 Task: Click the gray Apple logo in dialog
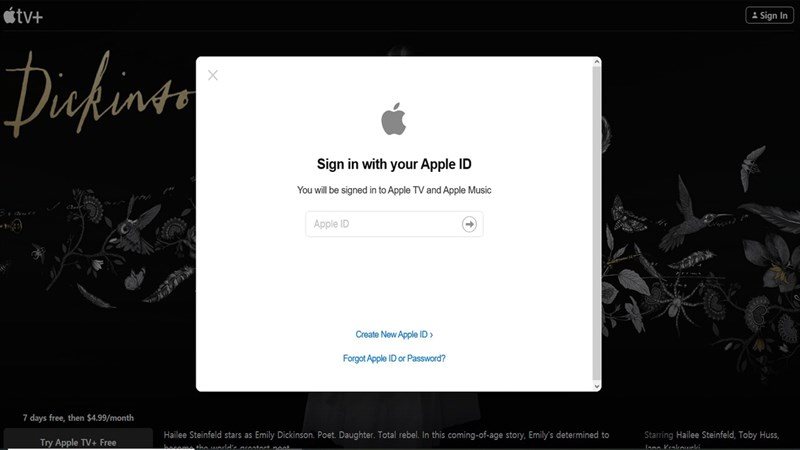tap(394, 119)
